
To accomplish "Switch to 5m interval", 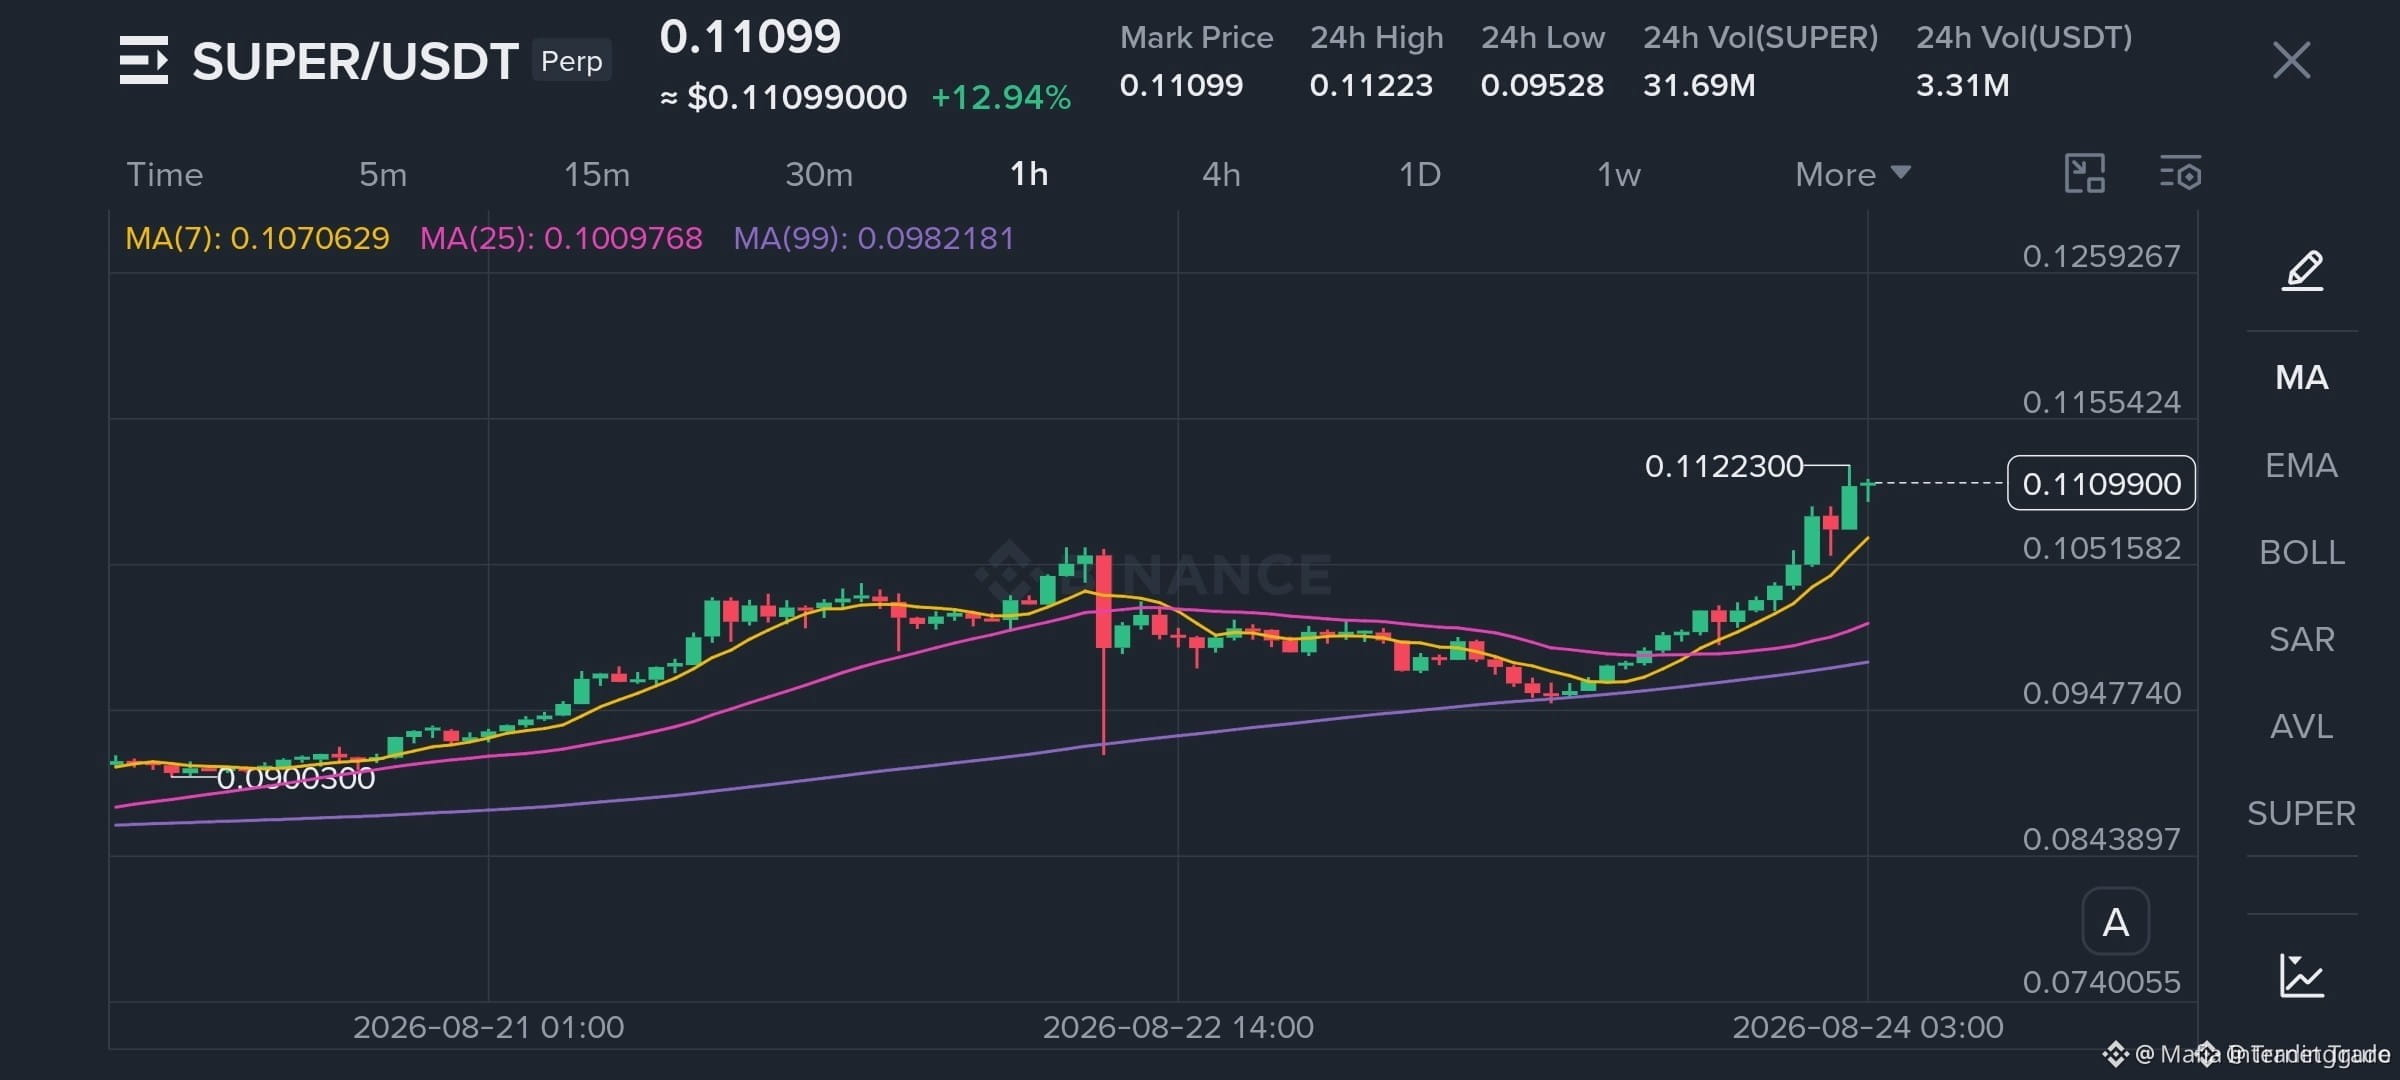I will click(383, 175).
